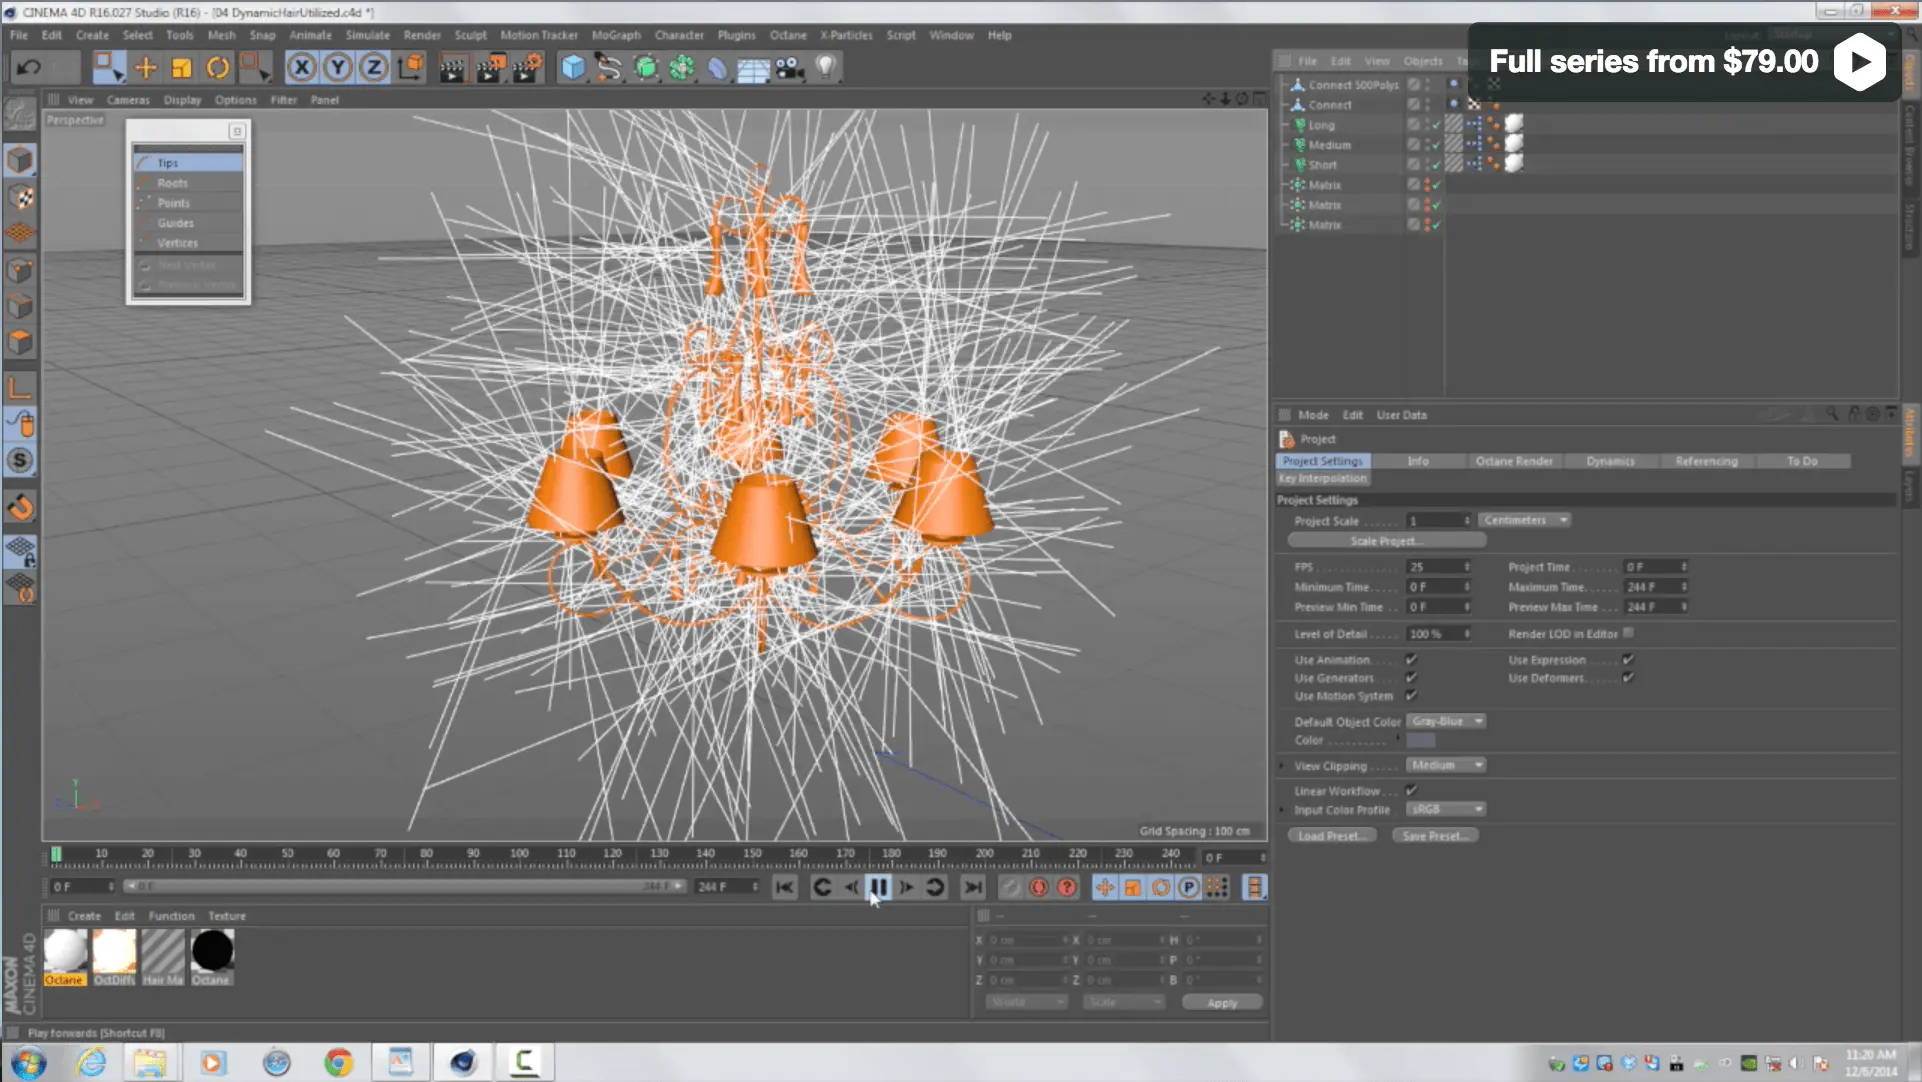Toggle Use Generators checkbox
Image resolution: width=1922 pixels, height=1082 pixels.
click(1411, 678)
